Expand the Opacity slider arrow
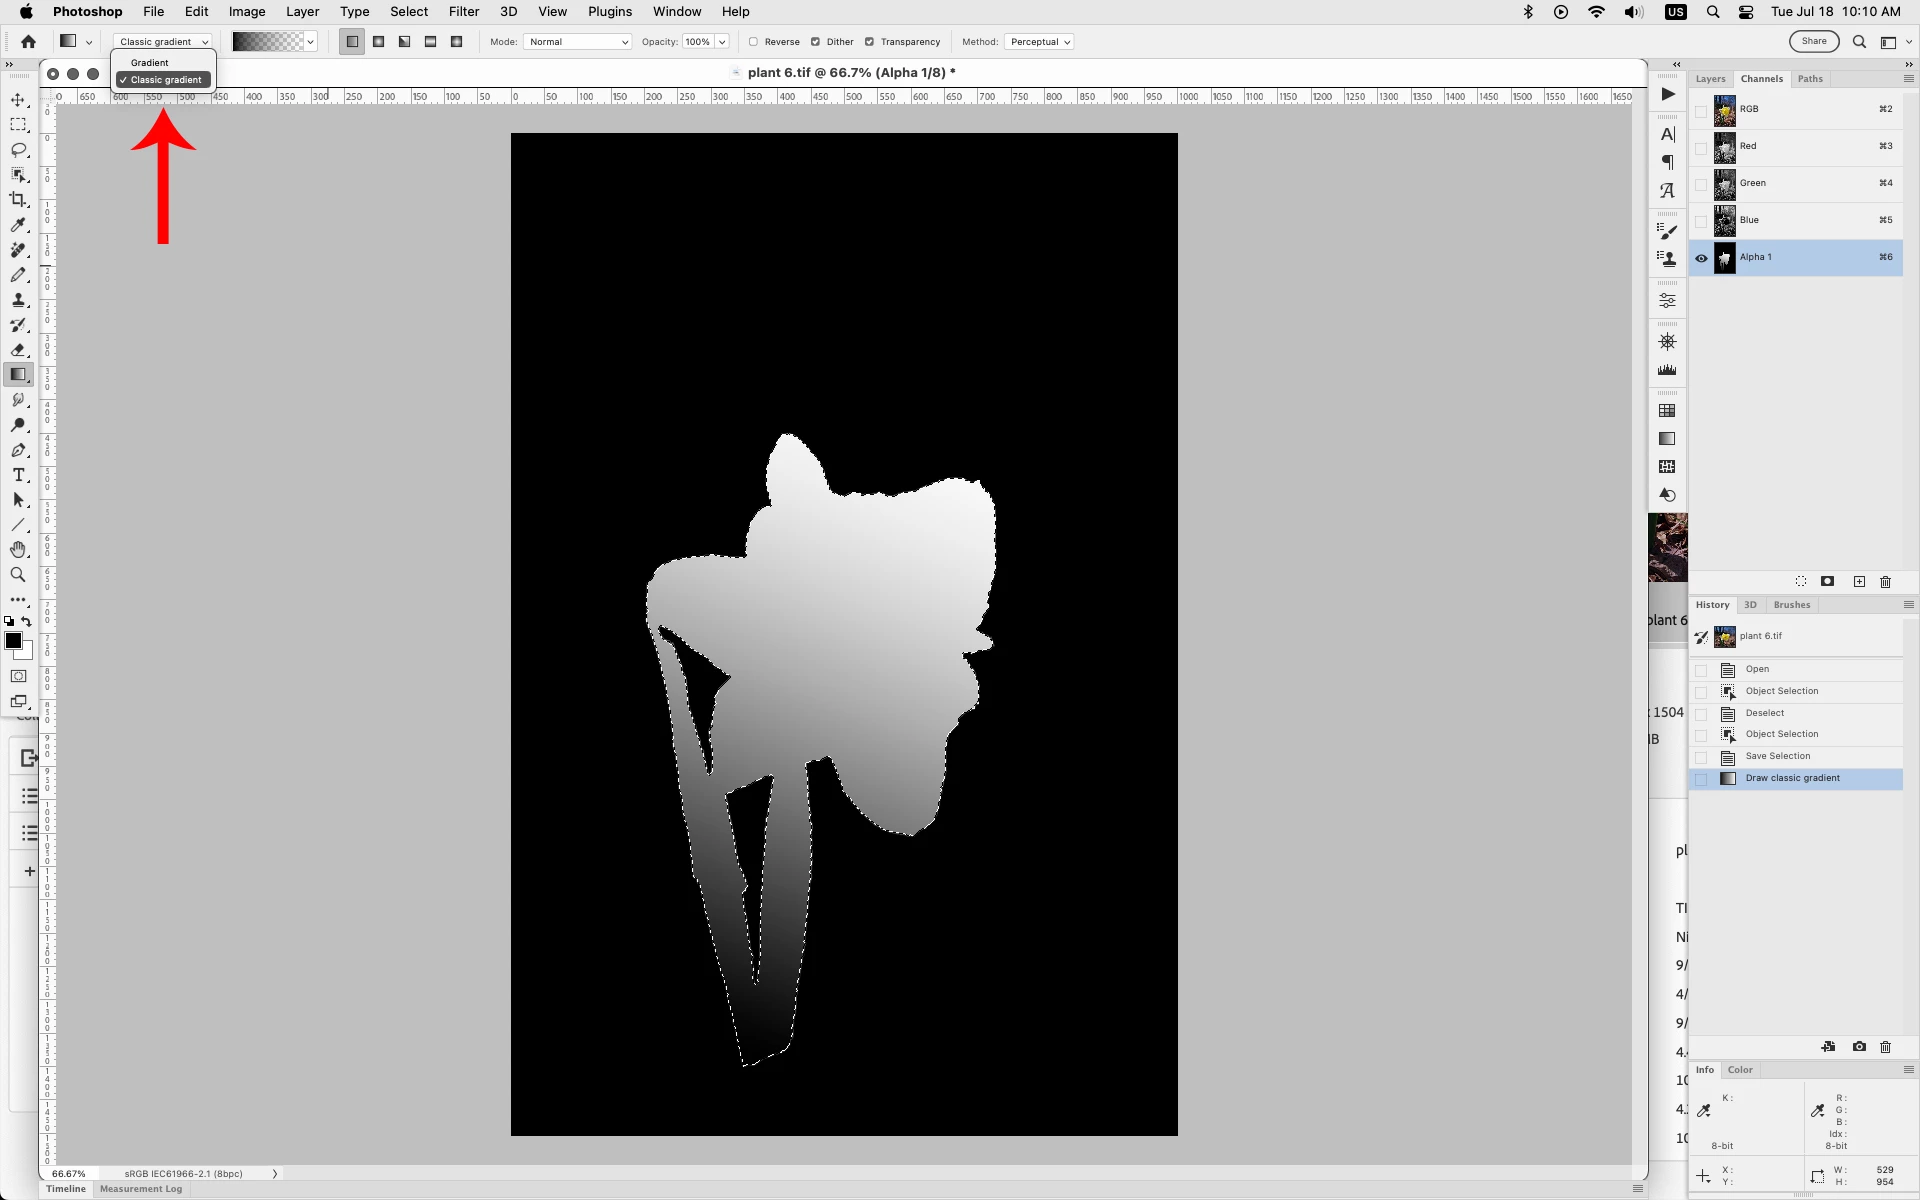 coord(722,42)
